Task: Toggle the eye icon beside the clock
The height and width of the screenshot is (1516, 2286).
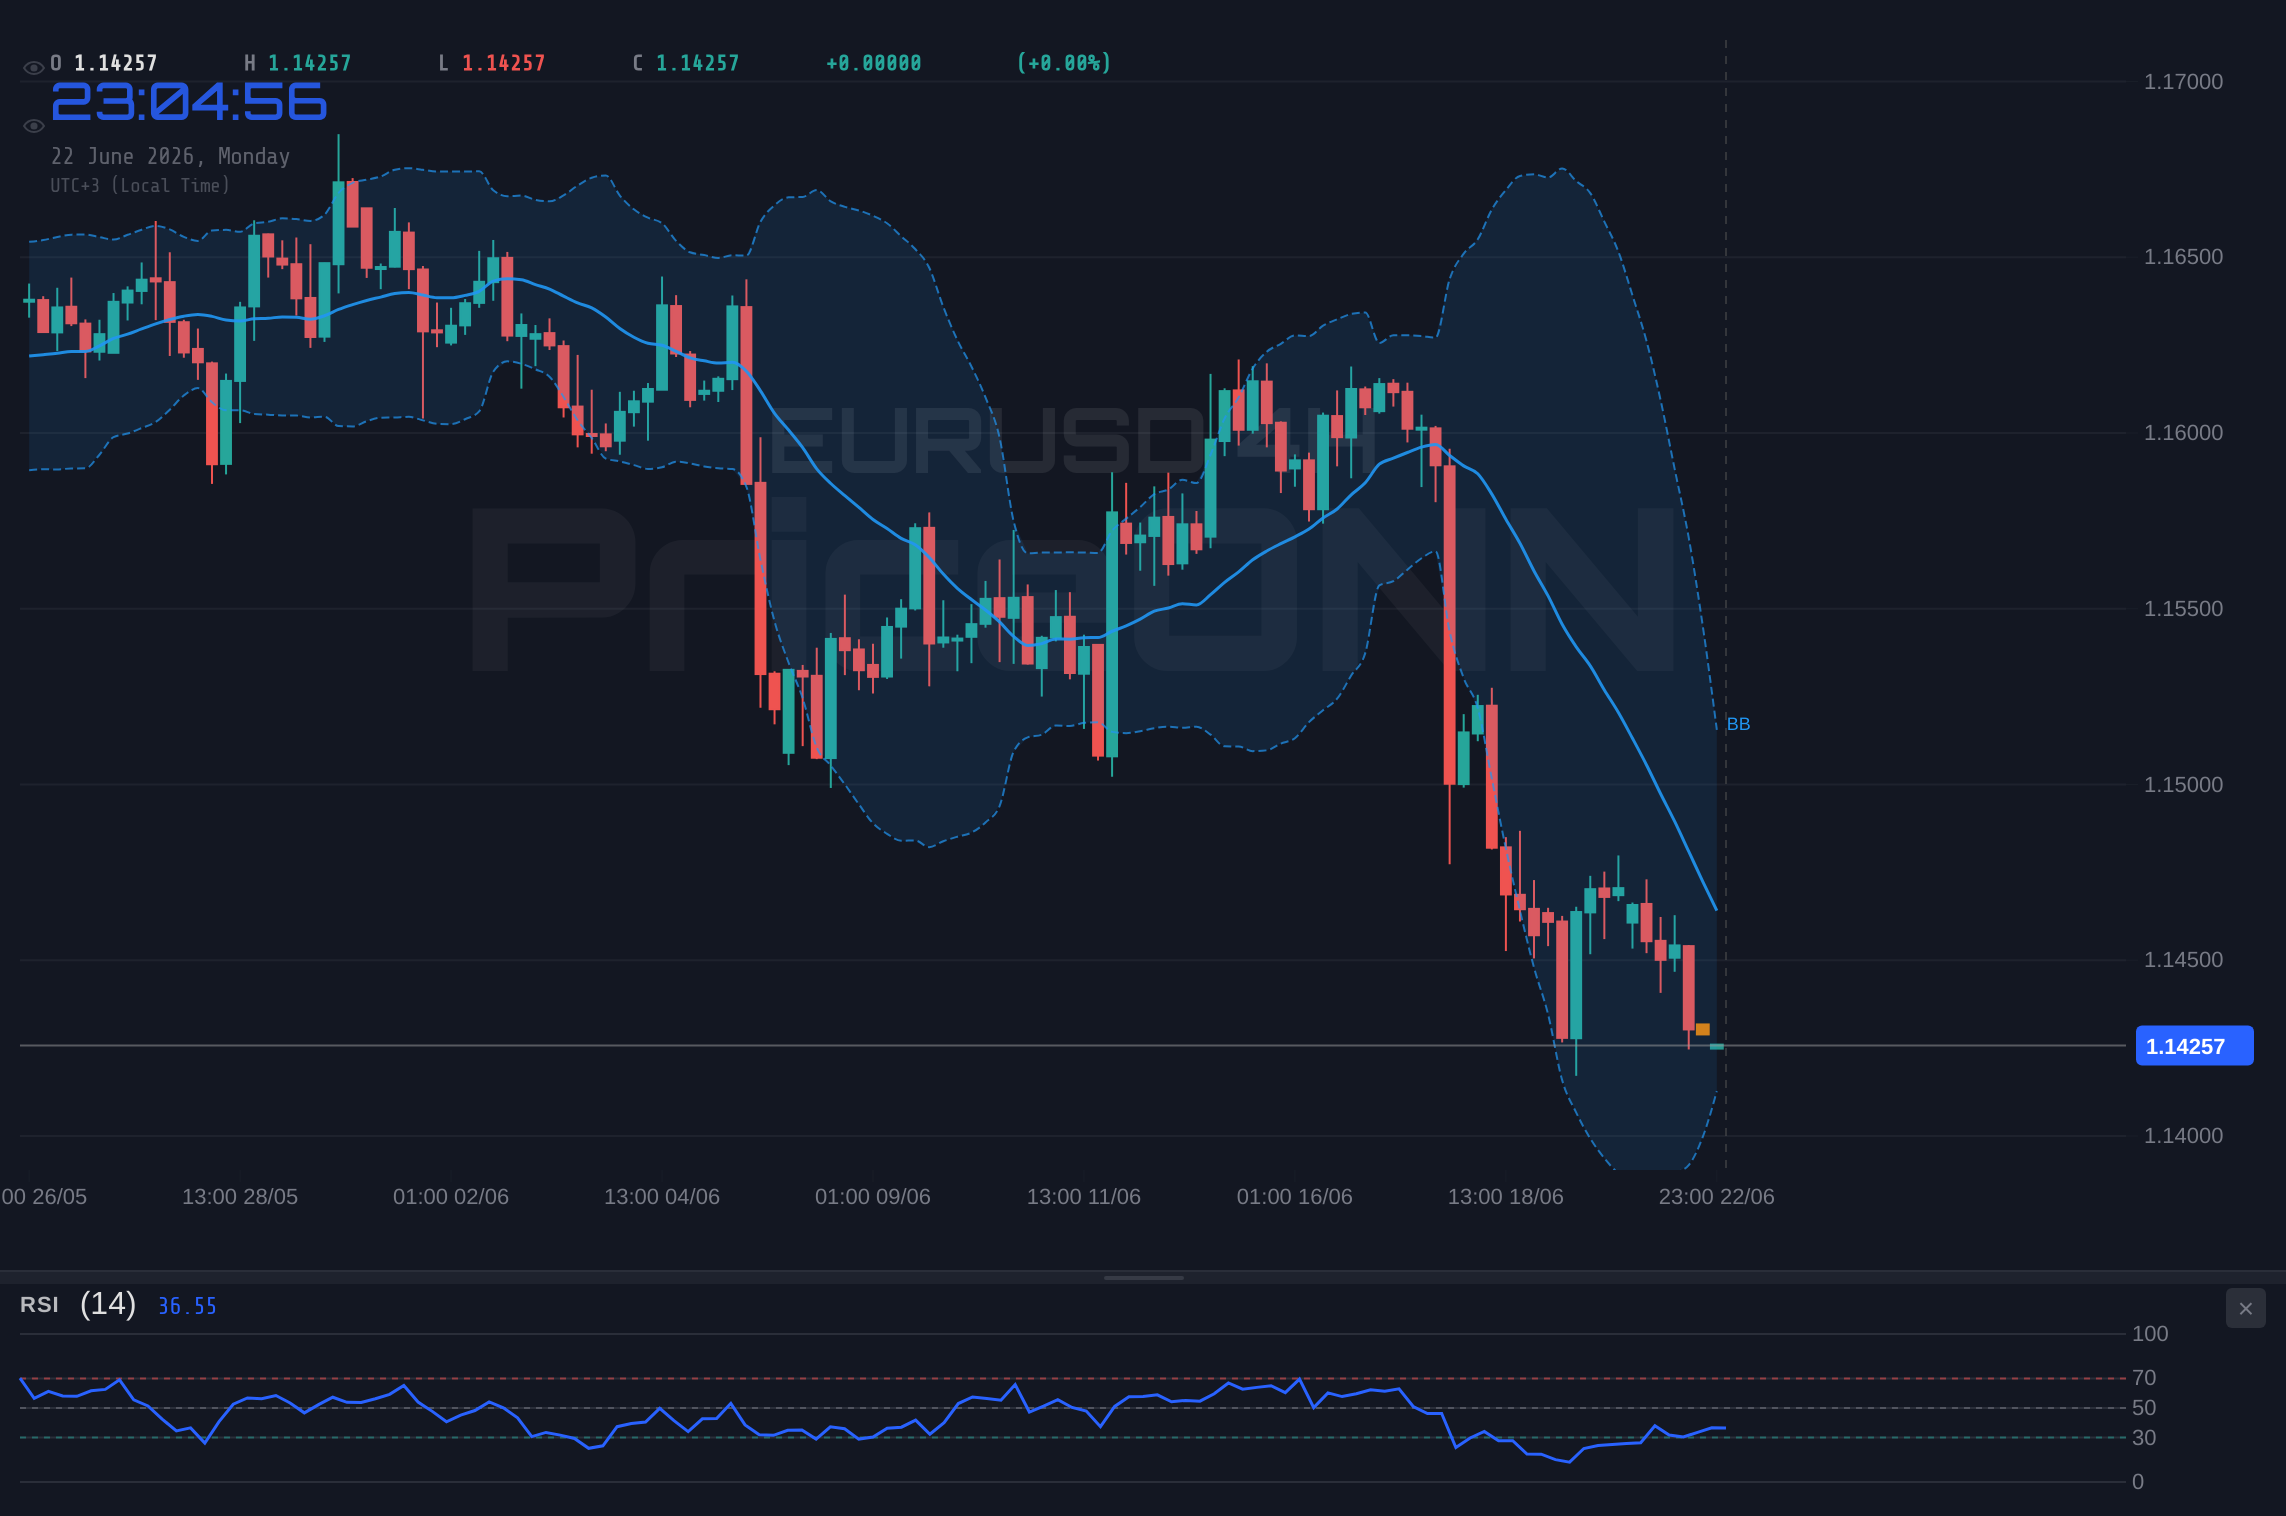Action: [33, 126]
